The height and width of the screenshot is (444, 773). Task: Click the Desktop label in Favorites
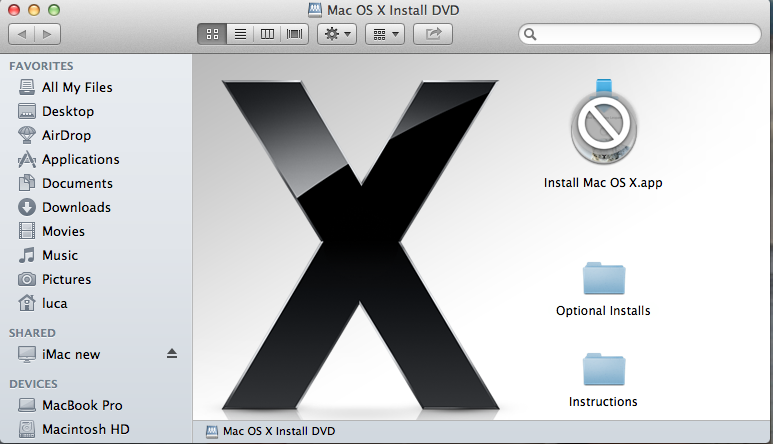(68, 111)
